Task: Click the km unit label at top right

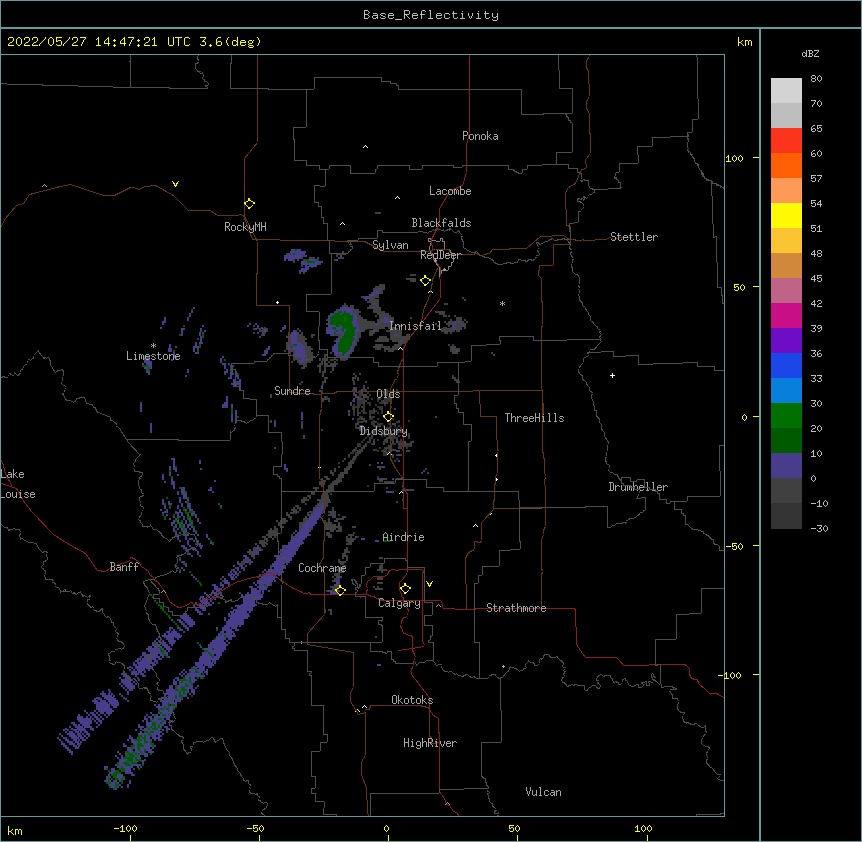Action: coord(745,42)
